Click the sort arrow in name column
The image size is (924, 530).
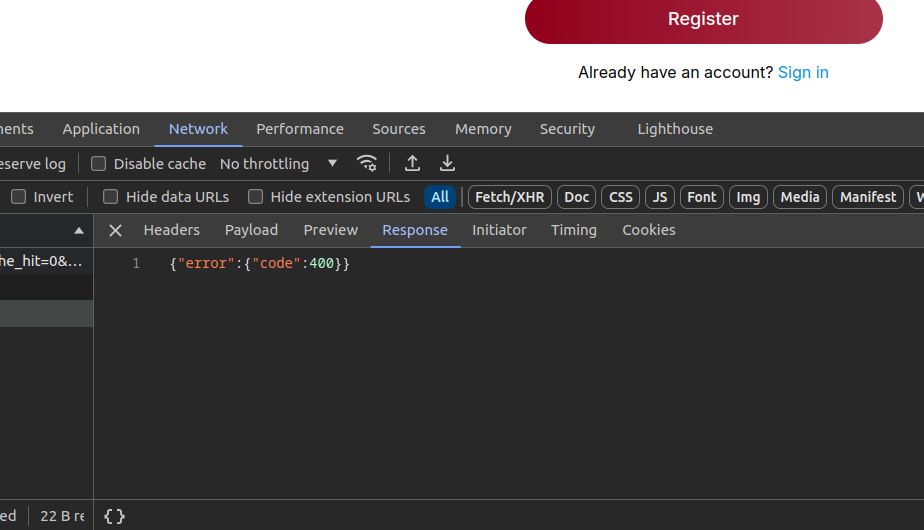79,231
